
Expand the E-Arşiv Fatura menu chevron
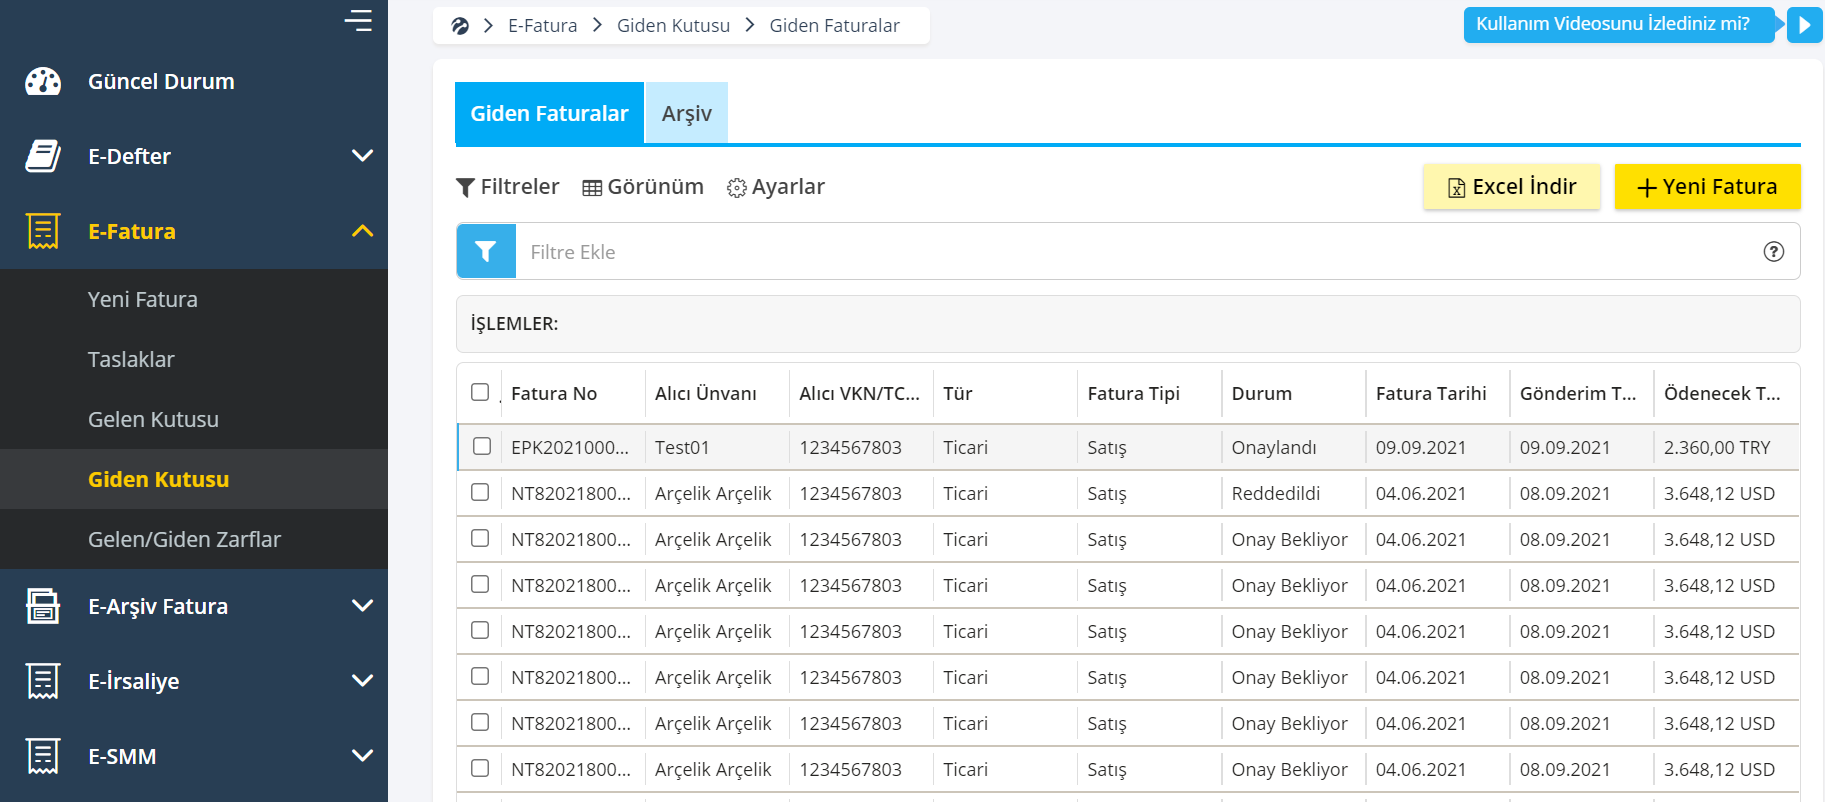[362, 606]
